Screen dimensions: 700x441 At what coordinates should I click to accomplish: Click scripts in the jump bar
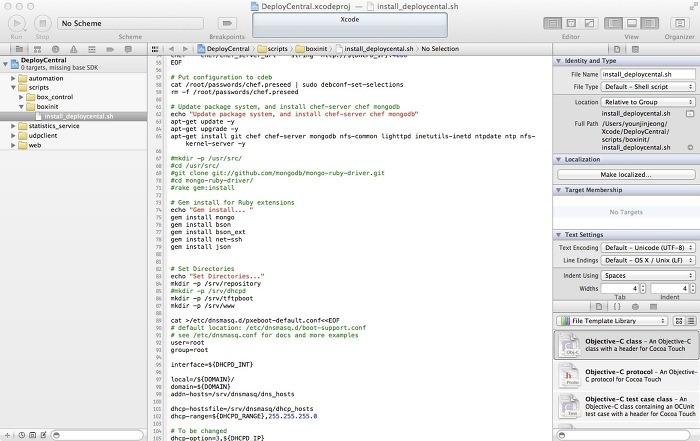click(x=273, y=49)
